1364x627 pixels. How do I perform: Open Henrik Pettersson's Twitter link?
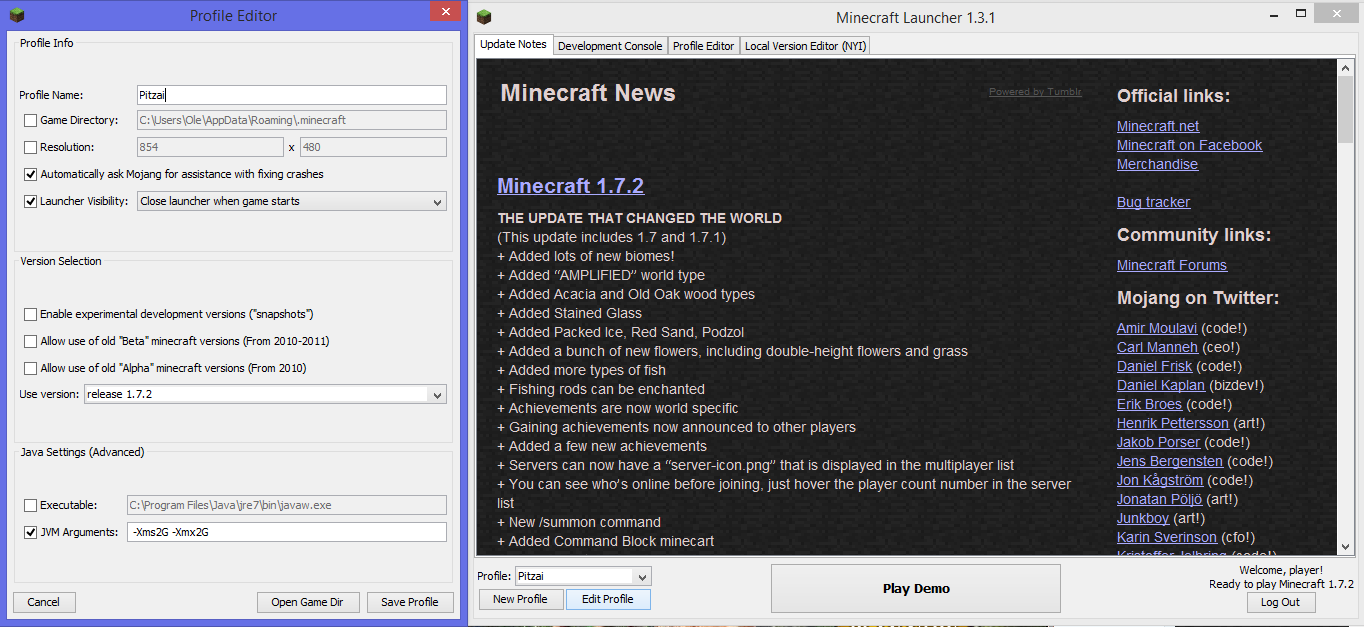[x=1173, y=423]
